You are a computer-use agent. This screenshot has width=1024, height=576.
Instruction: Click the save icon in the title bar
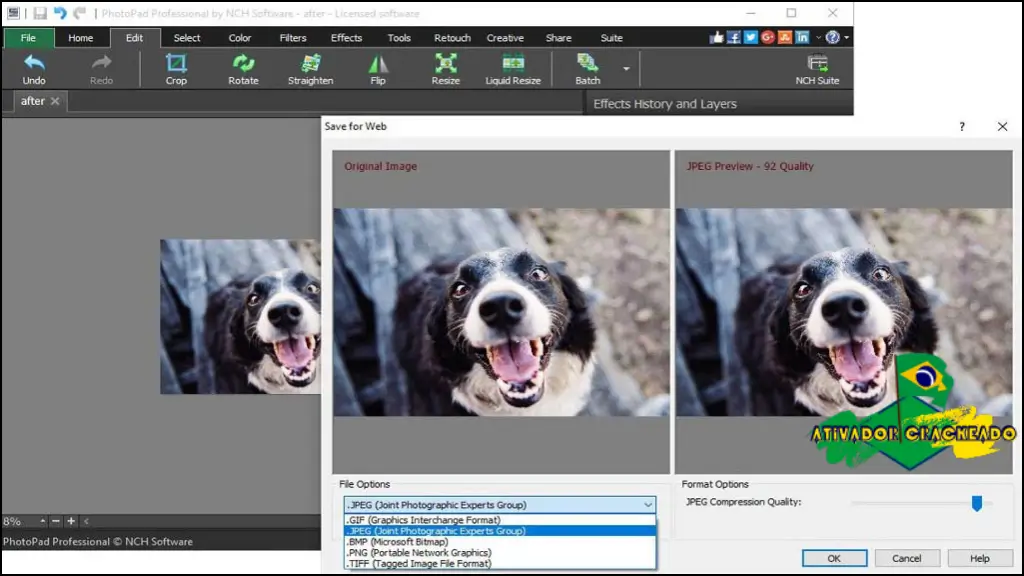click(40, 13)
